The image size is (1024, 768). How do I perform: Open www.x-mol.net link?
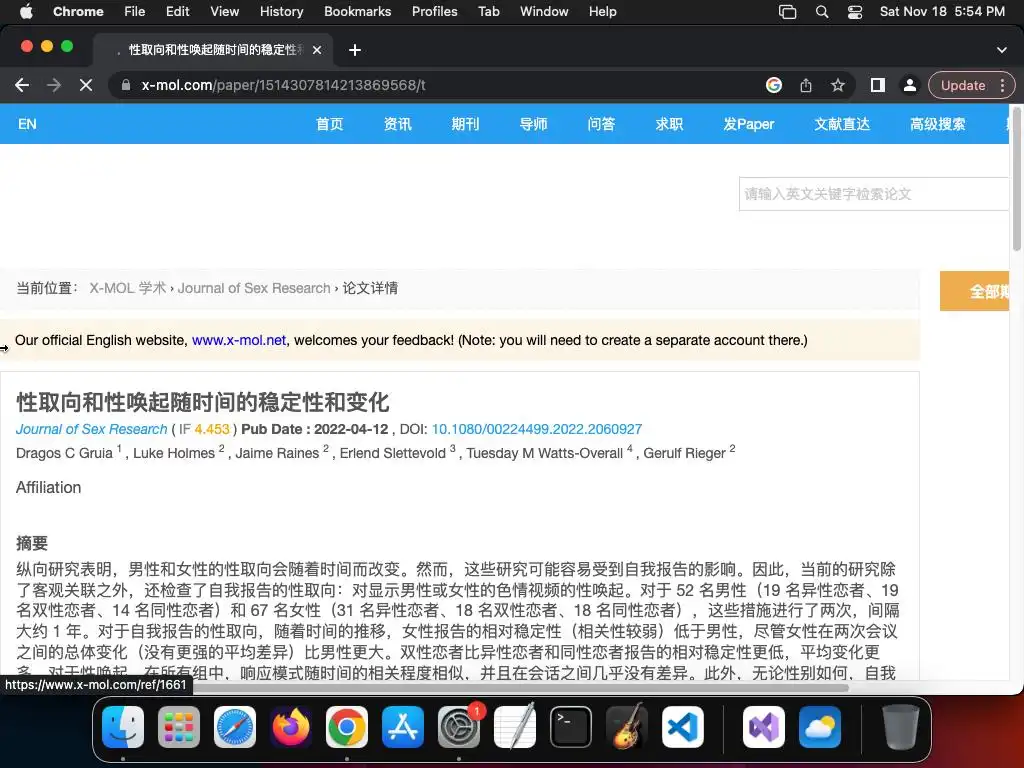coord(239,340)
